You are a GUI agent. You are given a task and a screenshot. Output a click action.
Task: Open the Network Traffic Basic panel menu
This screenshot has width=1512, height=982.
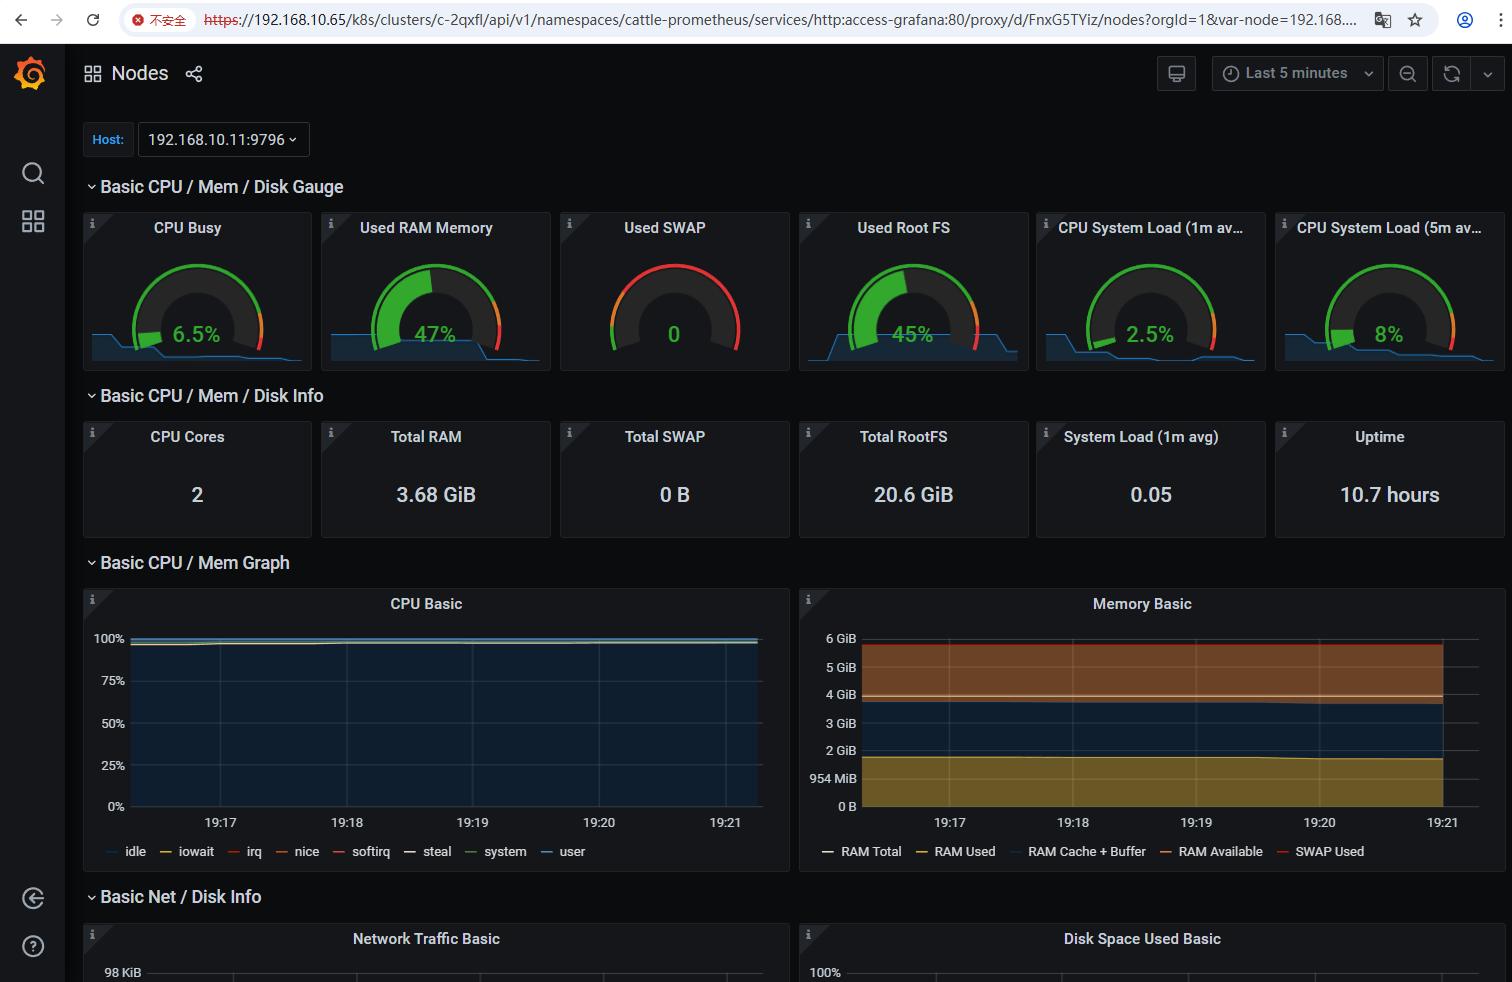pyautogui.click(x=426, y=939)
